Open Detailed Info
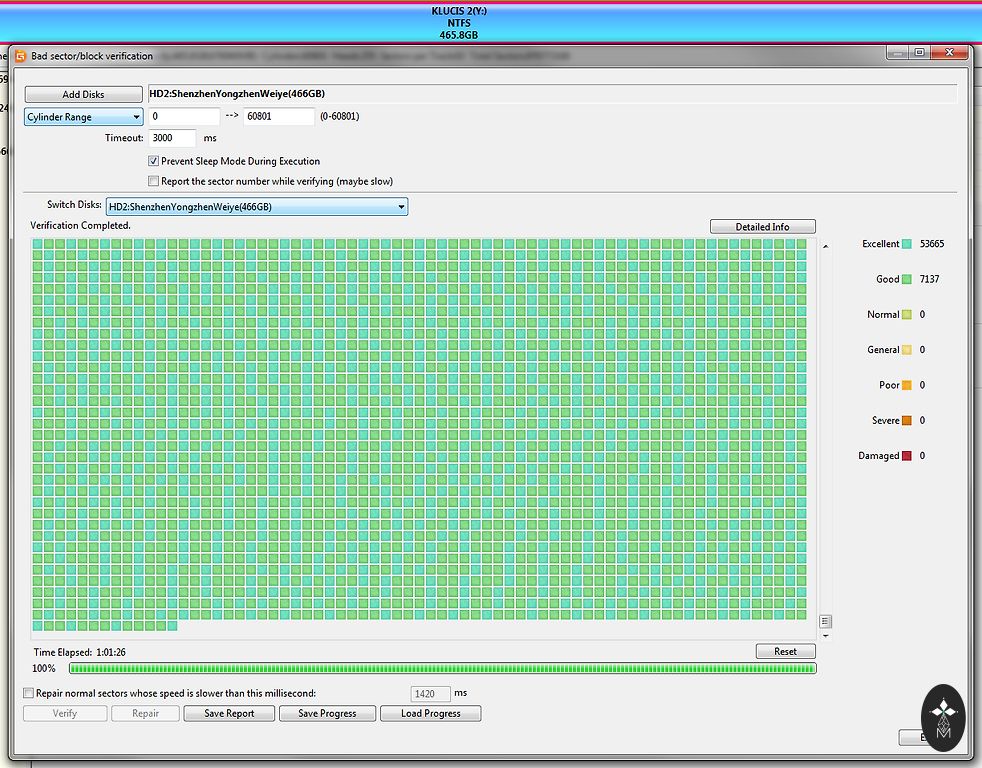The width and height of the screenshot is (982, 768). (x=762, y=227)
